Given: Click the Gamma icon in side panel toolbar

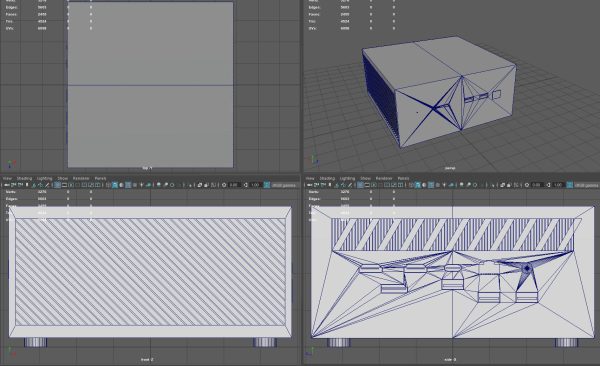Looking at the screenshot, I should pos(549,185).
